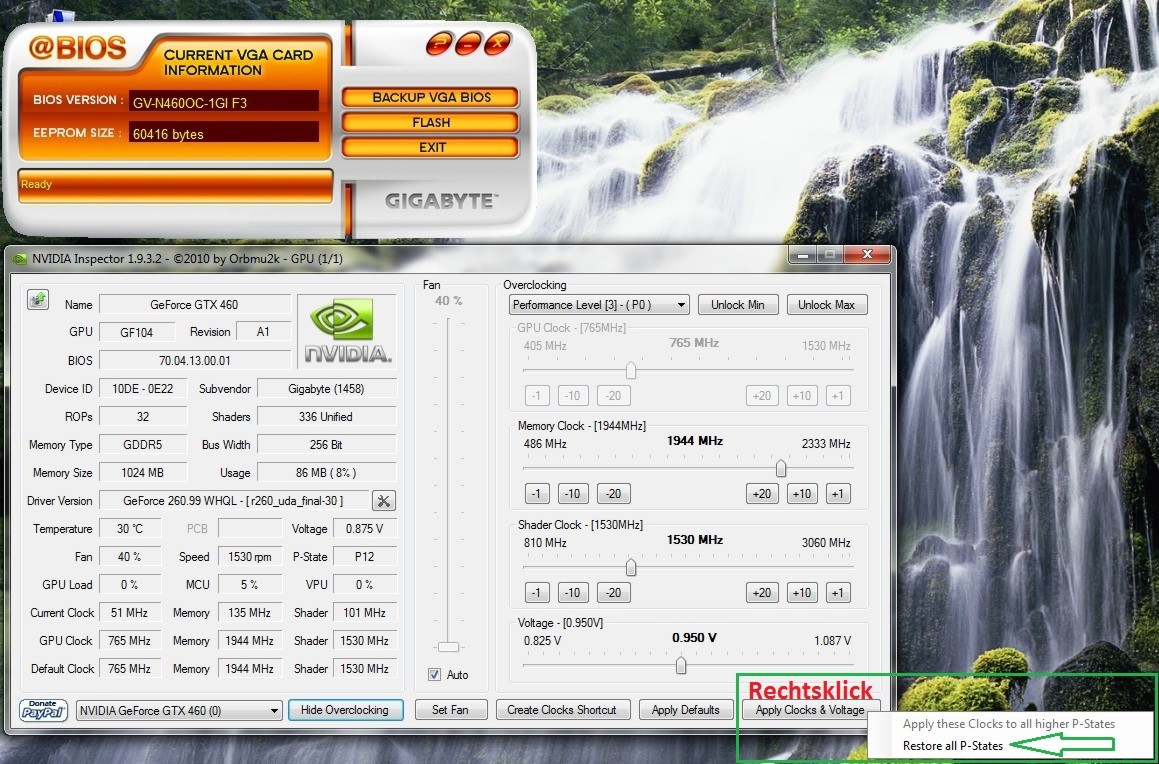Image resolution: width=1159 pixels, height=764 pixels.
Task: Open driver settings wrench icon
Action: (x=384, y=501)
